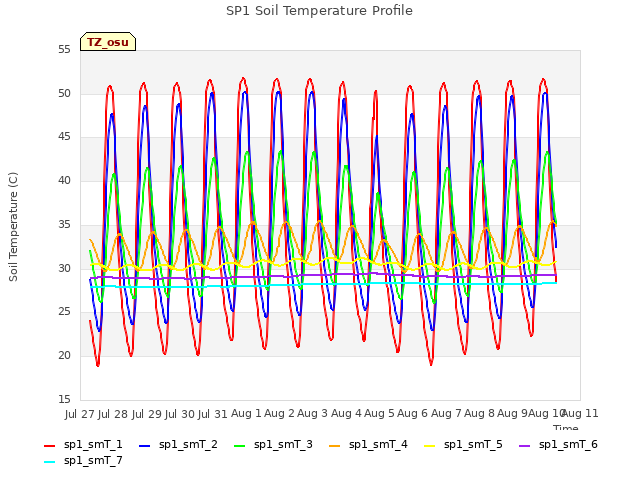Image resolution: width=640 pixels, height=480 pixels.
Task: Click the 45 y-axis tick label
Action: pyautogui.click(x=64, y=137)
